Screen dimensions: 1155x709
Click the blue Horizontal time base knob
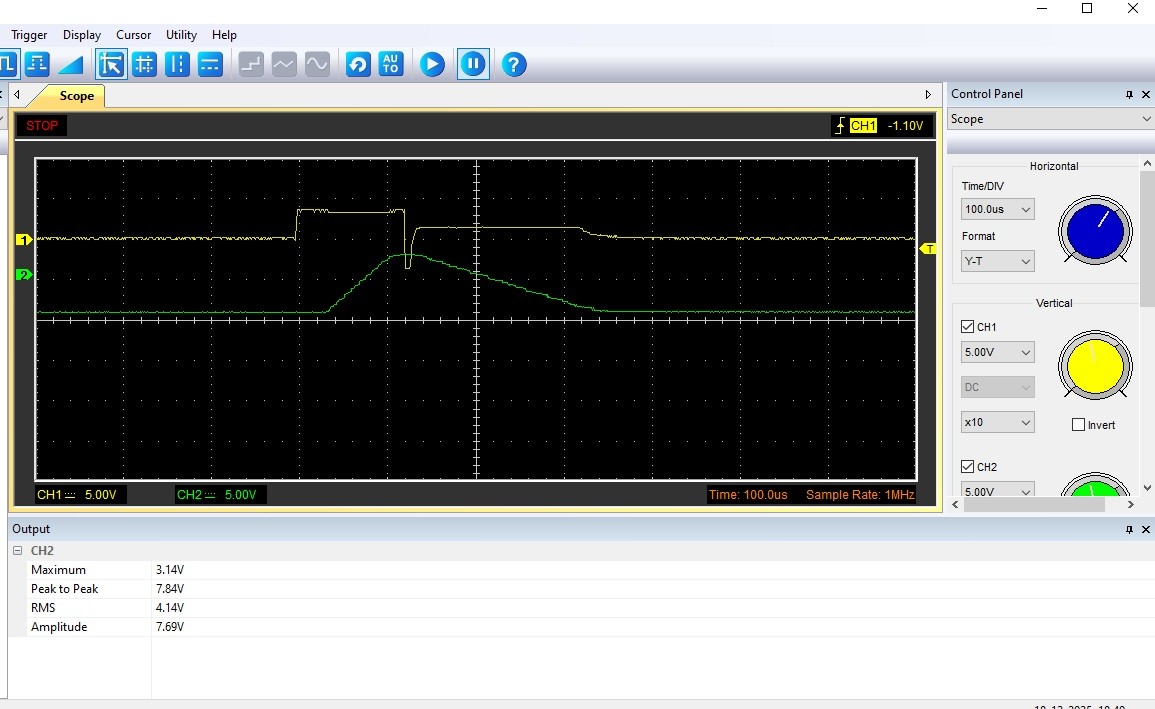coord(1095,229)
